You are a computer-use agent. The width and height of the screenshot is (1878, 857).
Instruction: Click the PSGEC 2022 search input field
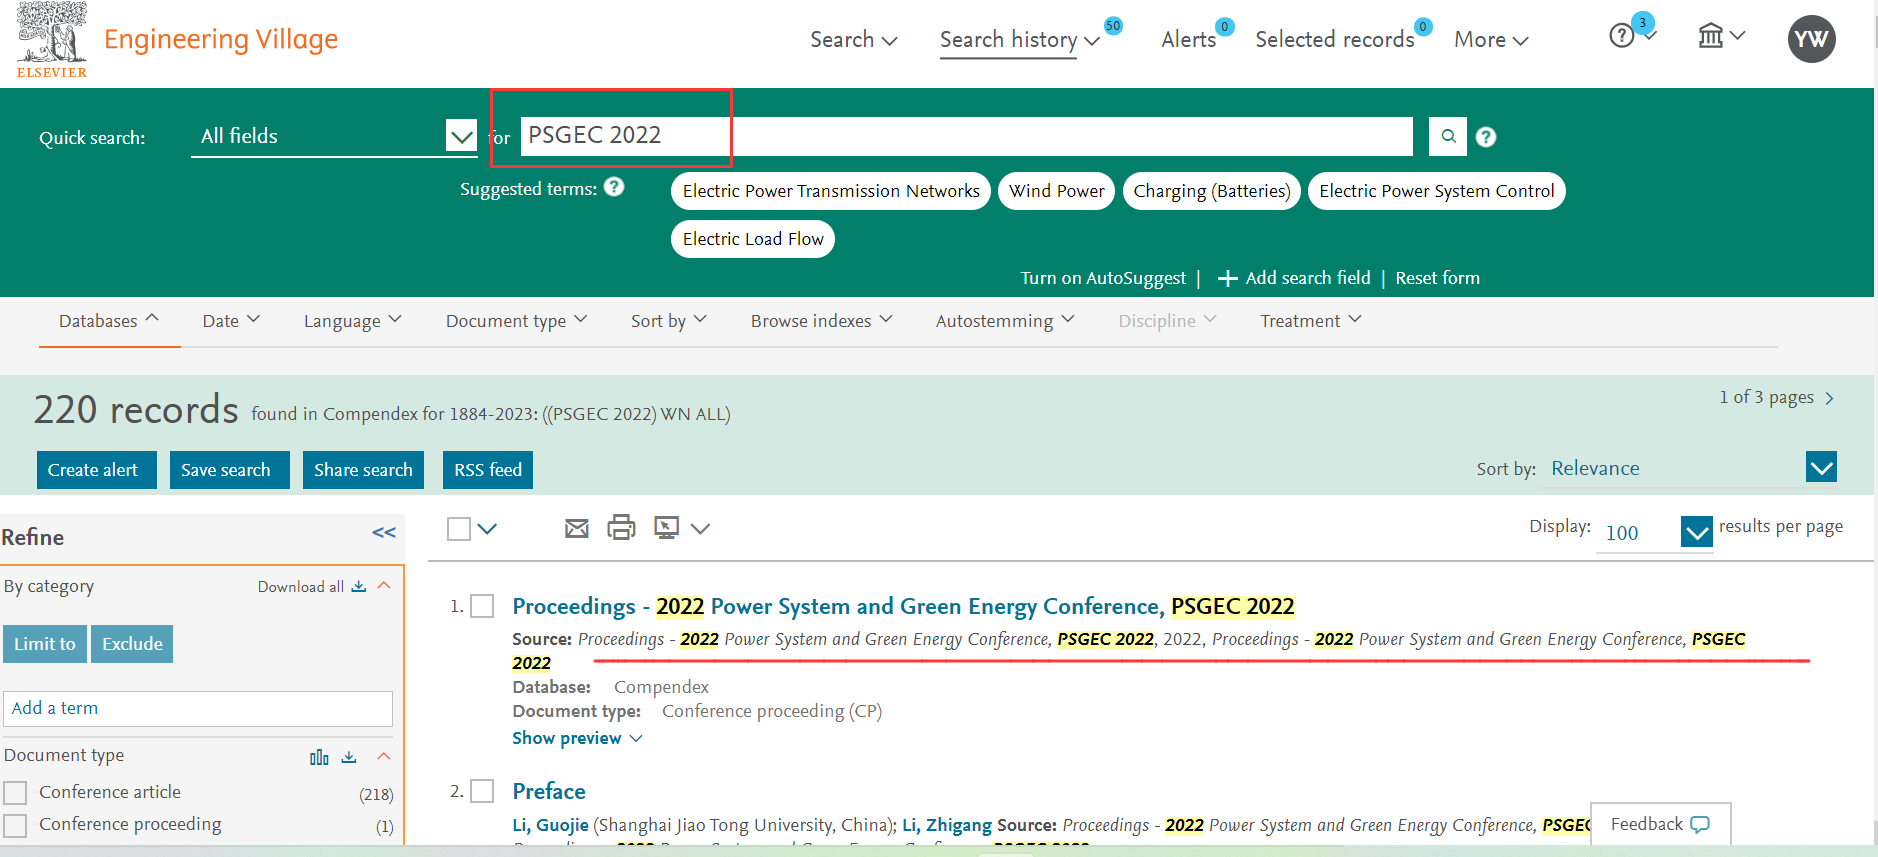coord(967,136)
